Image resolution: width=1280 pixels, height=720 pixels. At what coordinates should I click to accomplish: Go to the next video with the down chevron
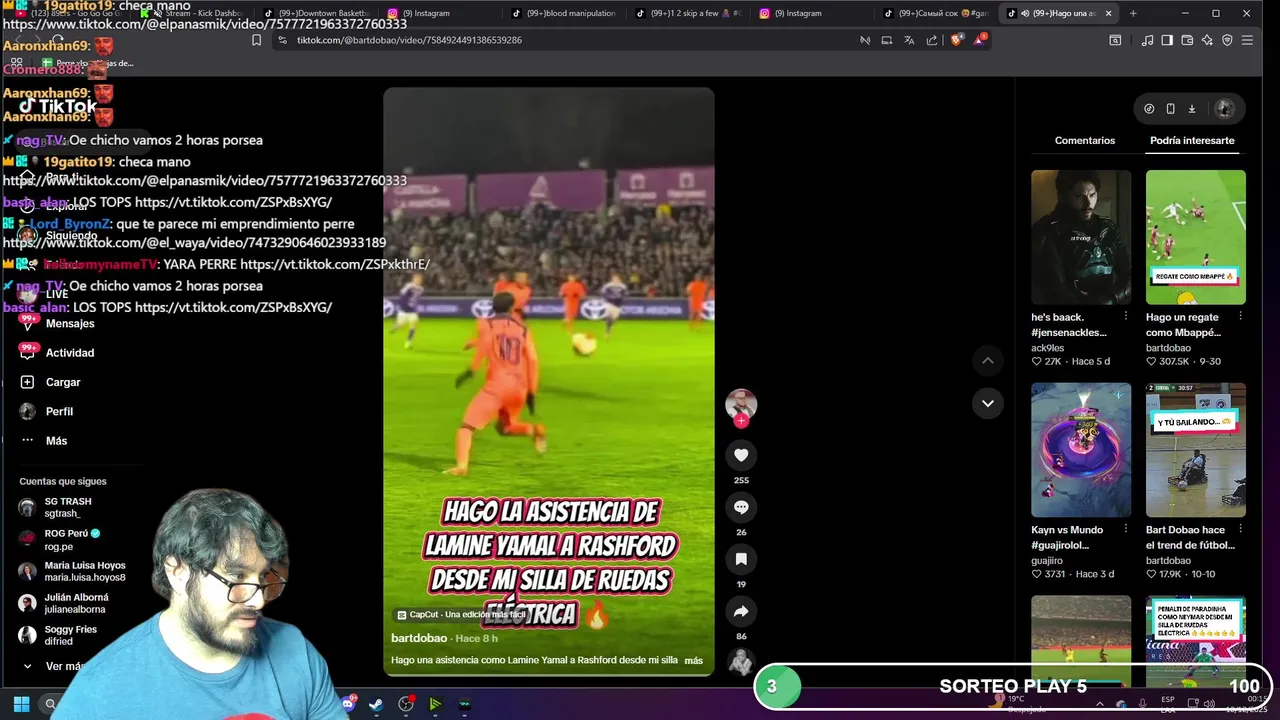click(x=987, y=403)
